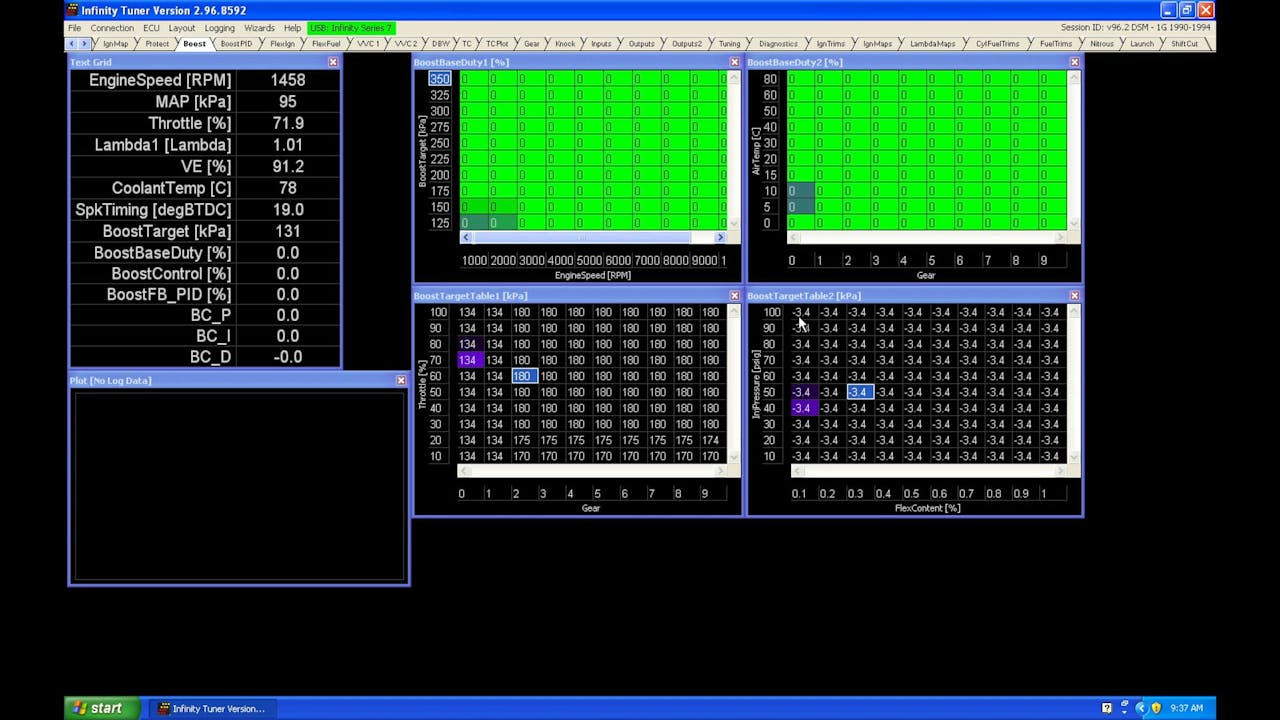Image resolution: width=1280 pixels, height=720 pixels.
Task: Close the Text Grid panel
Action: click(x=333, y=62)
